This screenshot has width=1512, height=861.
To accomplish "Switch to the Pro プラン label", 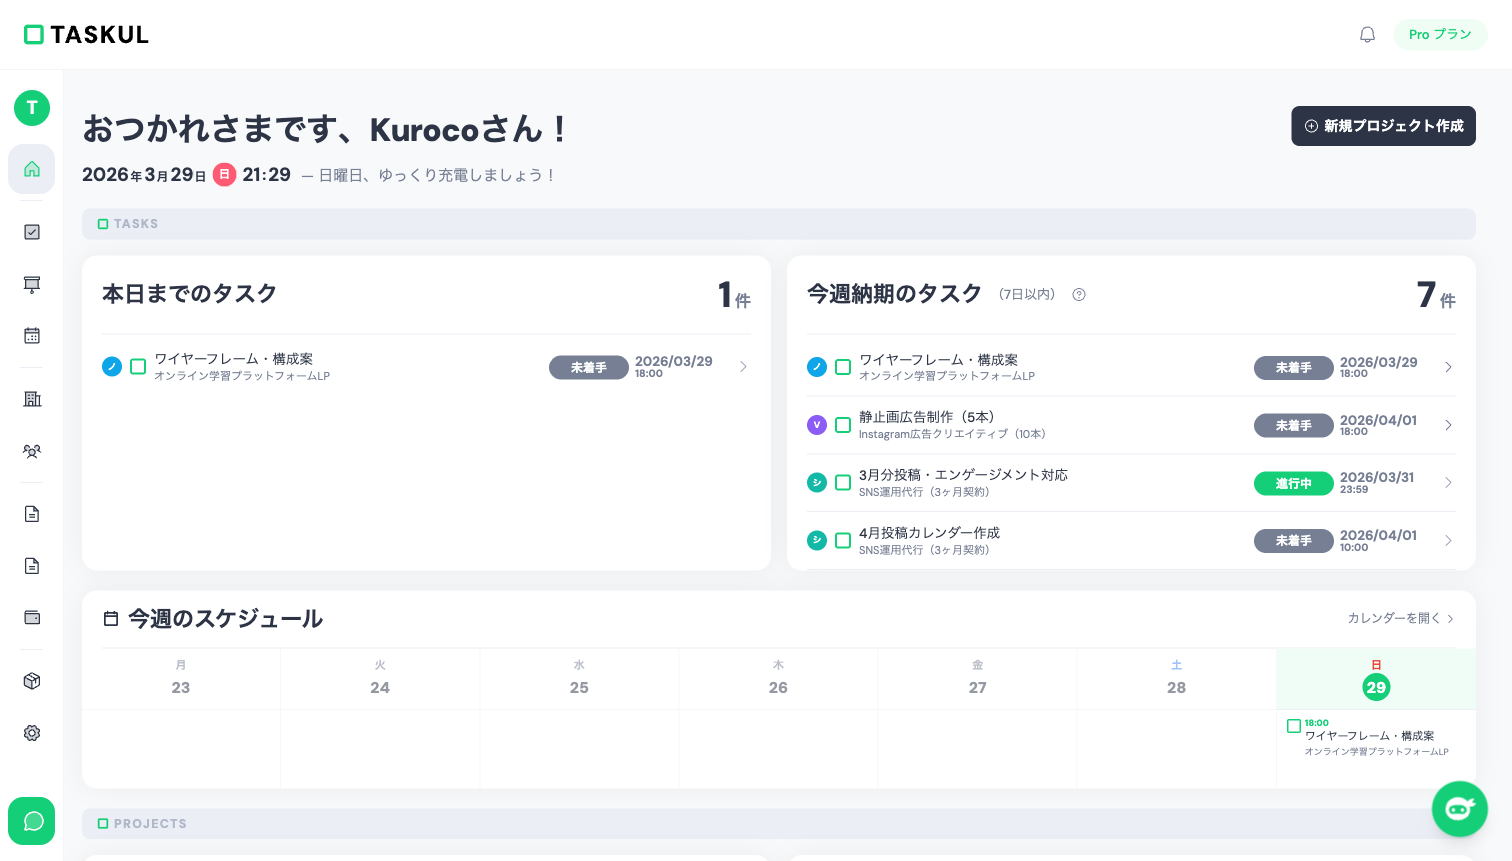I will [x=1440, y=34].
